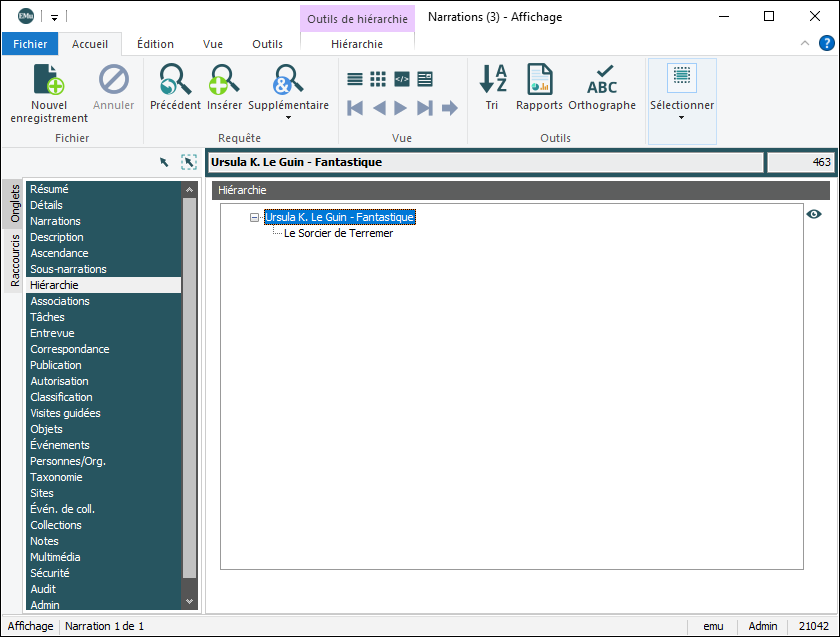Click the Précédent search icon
This screenshot has width=840, height=637.
175,80
